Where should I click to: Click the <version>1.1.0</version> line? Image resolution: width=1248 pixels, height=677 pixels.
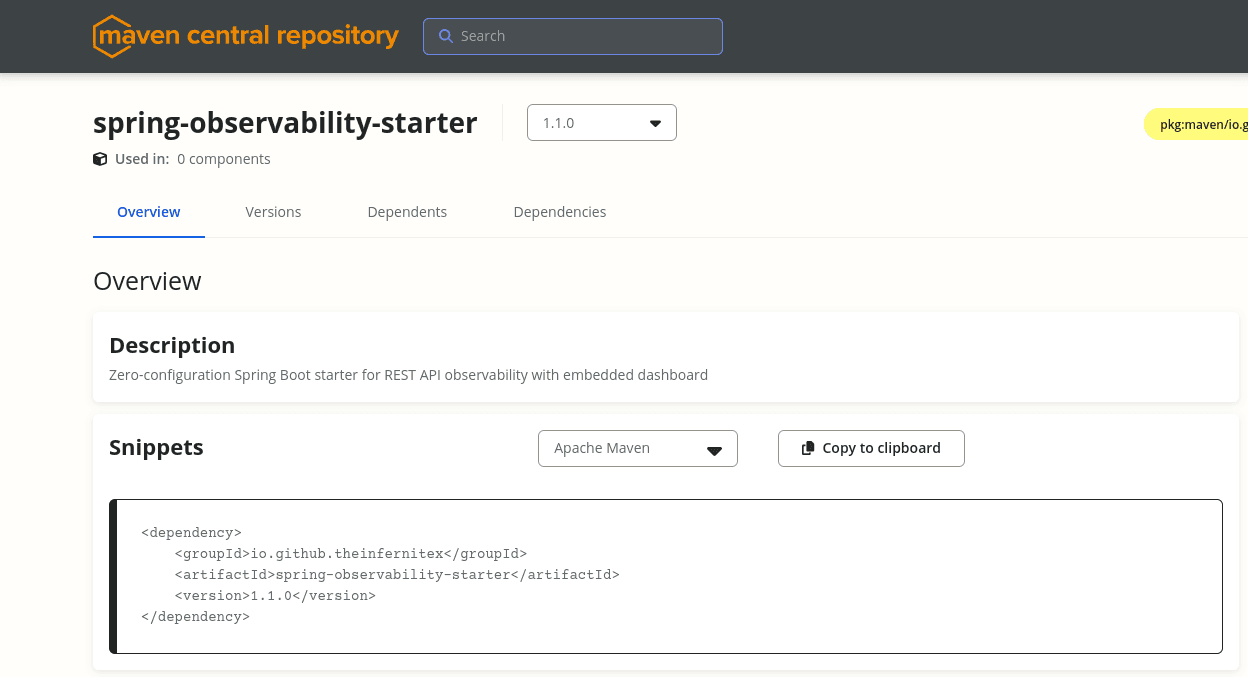[275, 596]
